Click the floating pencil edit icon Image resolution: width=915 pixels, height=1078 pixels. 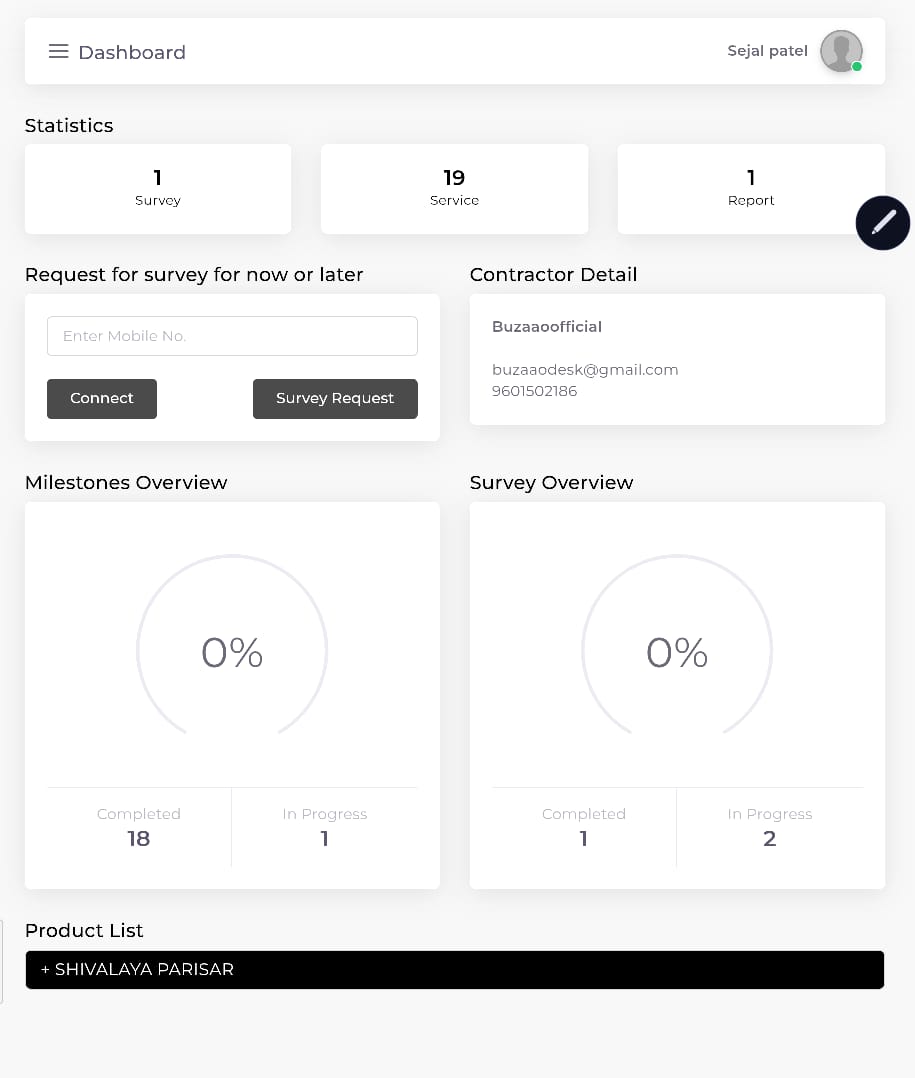(882, 222)
